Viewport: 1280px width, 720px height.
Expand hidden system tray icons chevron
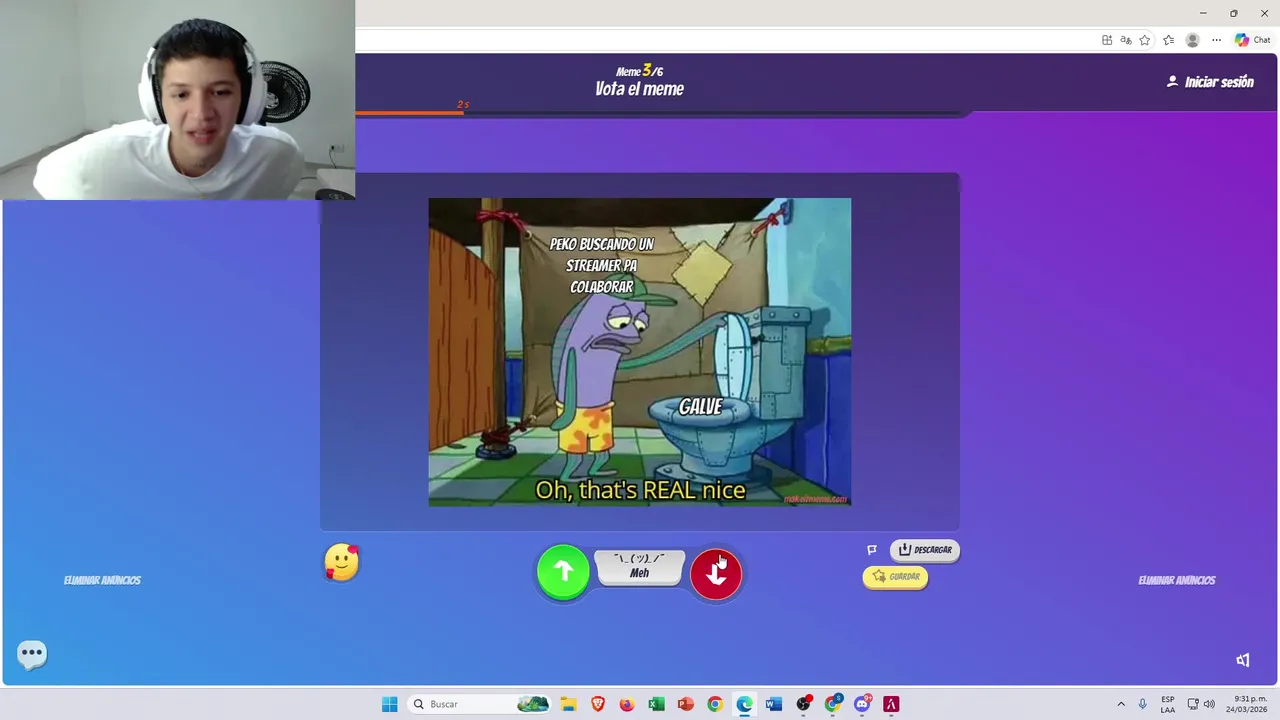pos(1121,704)
